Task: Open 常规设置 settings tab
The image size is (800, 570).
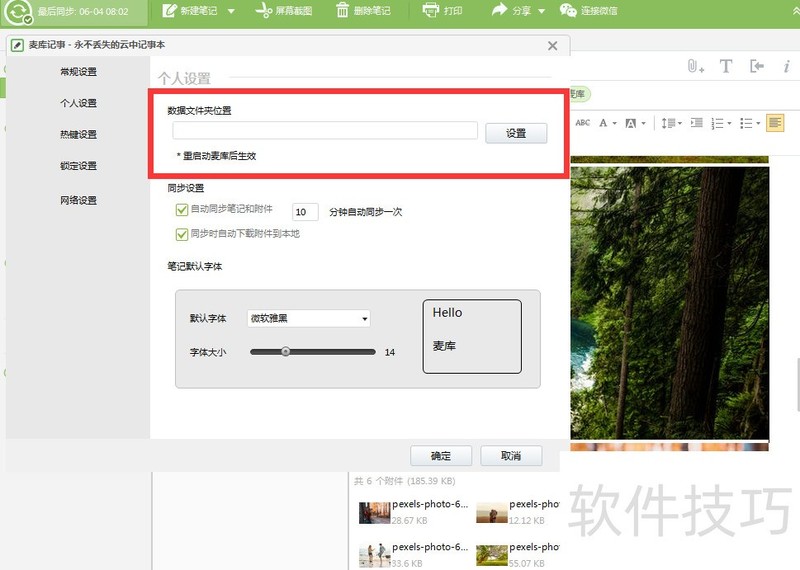Action: (x=78, y=71)
